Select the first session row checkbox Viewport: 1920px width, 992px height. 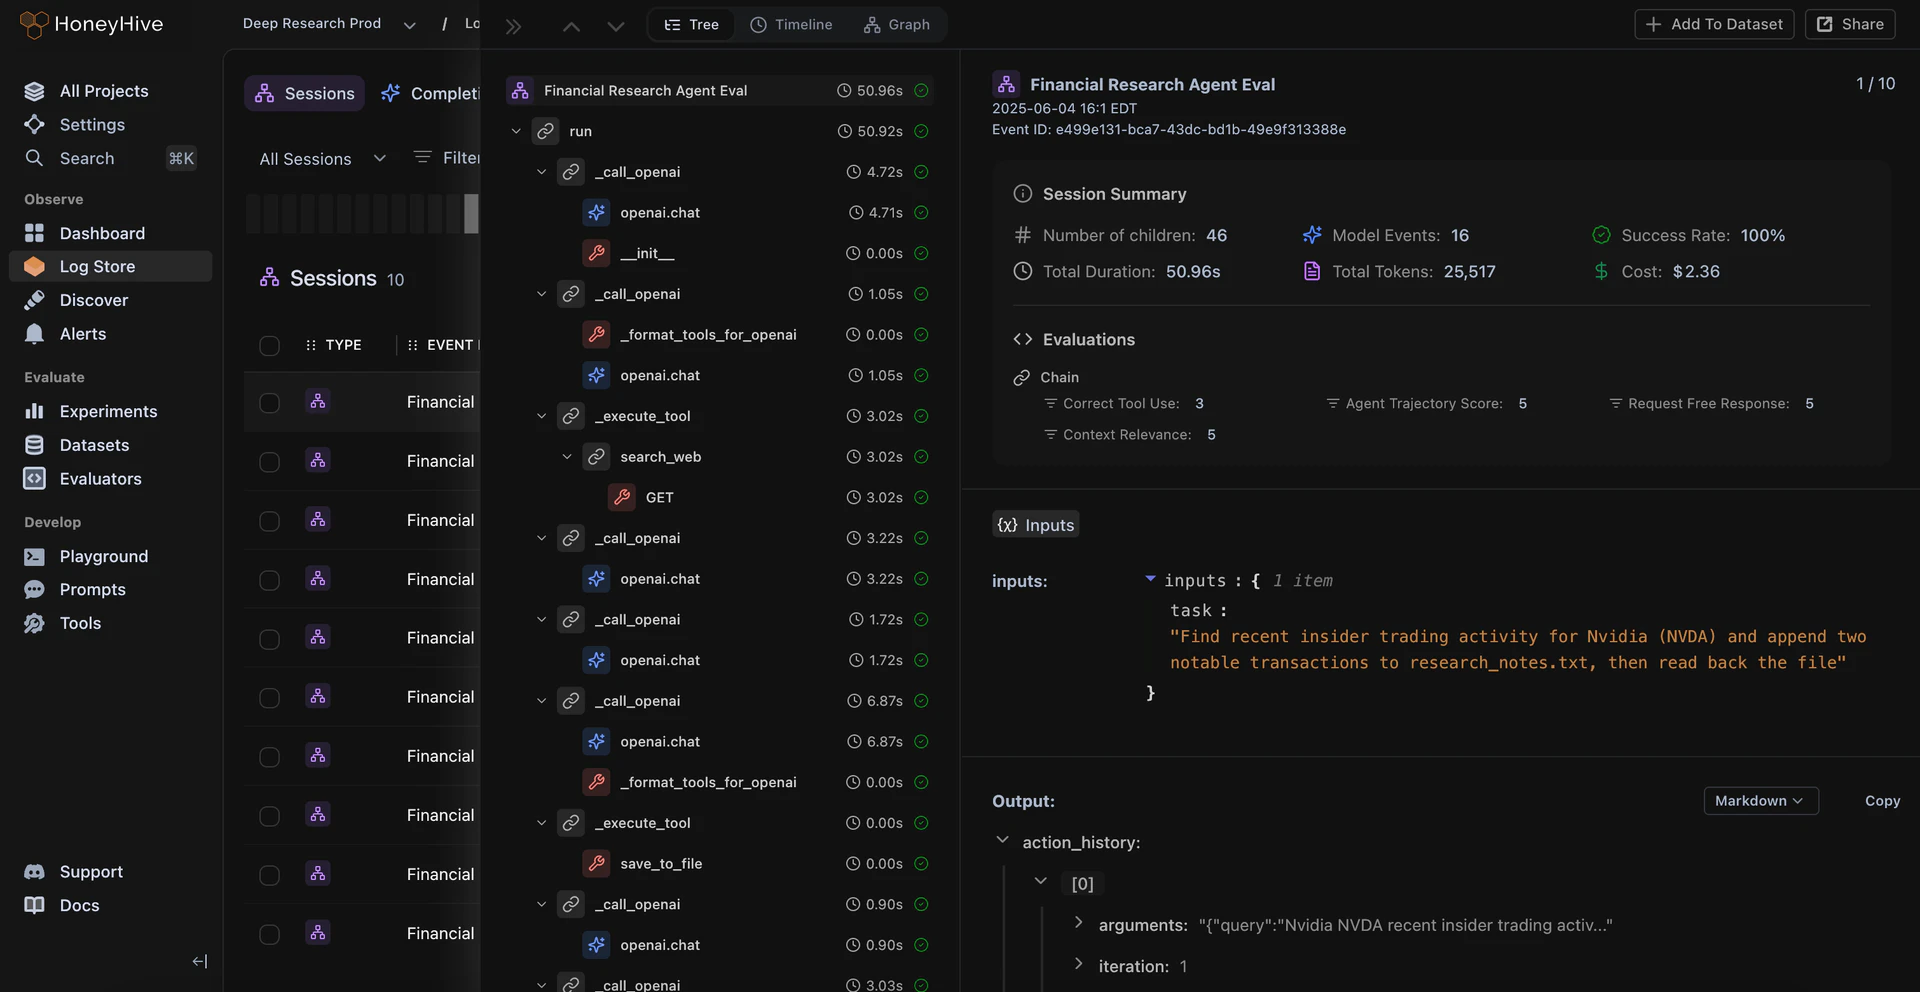(269, 403)
